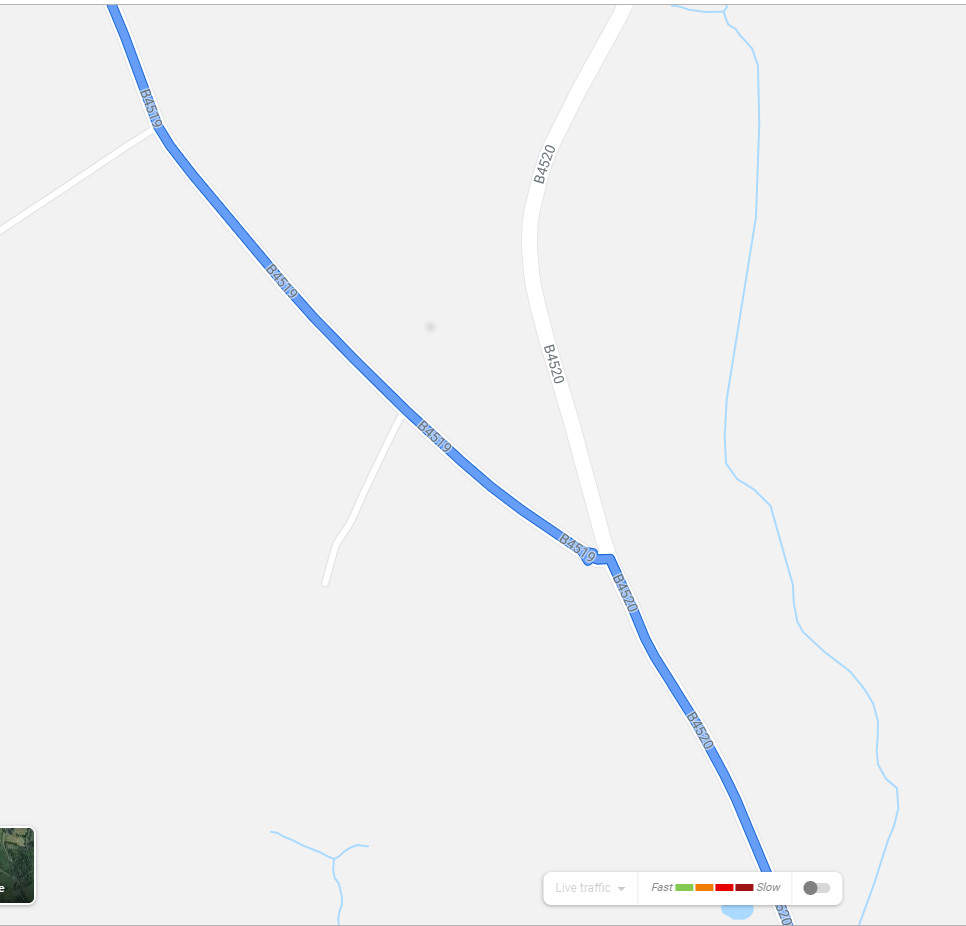Select the green Fast traffic swatch
Screen dimensions: 966x926
click(x=684, y=887)
